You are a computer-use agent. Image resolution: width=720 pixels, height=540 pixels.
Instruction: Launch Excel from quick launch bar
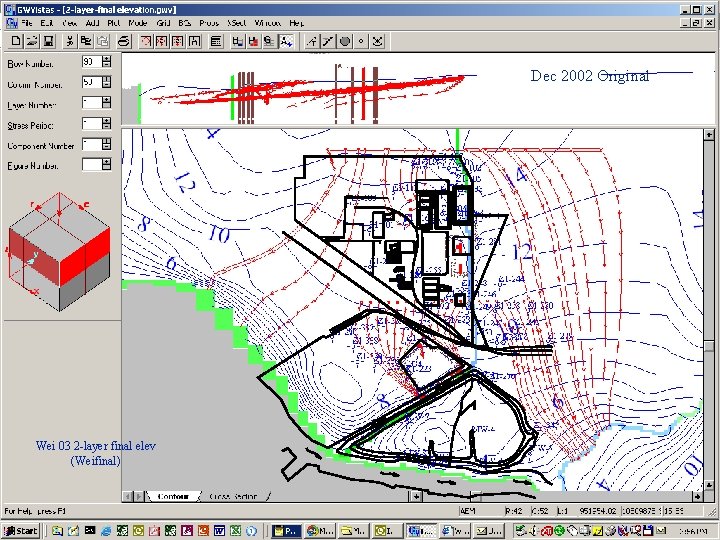[236, 531]
